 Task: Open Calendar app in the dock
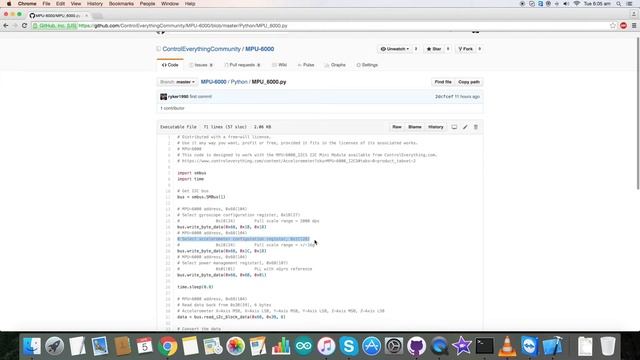pos(144,346)
